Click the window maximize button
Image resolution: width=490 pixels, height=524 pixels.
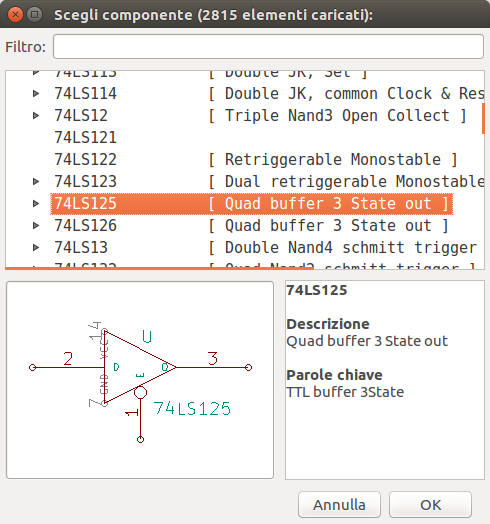[34, 15]
